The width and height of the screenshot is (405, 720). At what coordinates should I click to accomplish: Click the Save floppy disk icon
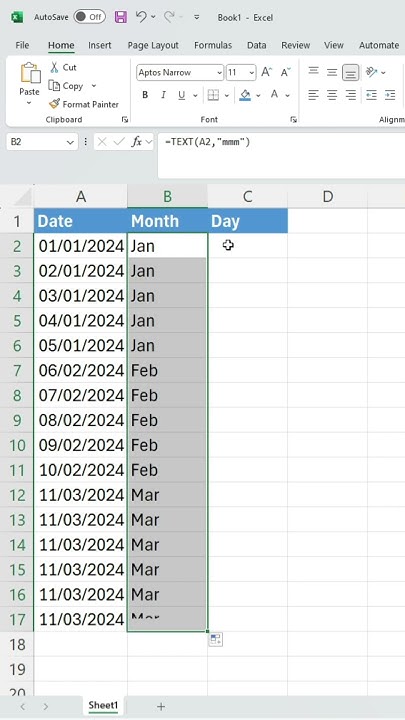tap(120, 17)
